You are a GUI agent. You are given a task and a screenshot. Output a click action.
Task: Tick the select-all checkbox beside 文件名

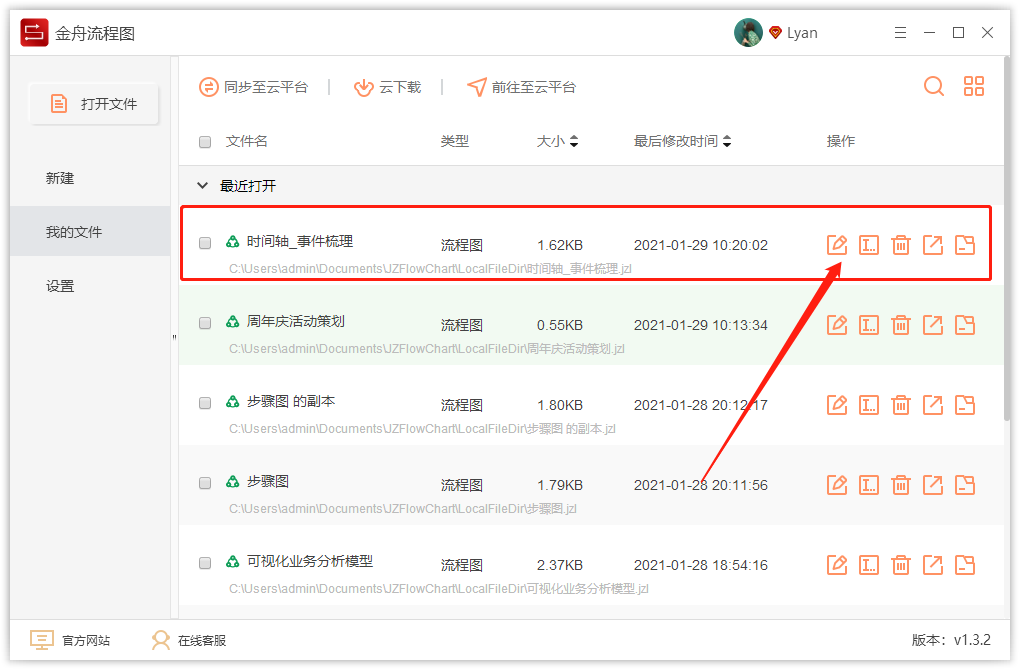pyautogui.click(x=205, y=142)
